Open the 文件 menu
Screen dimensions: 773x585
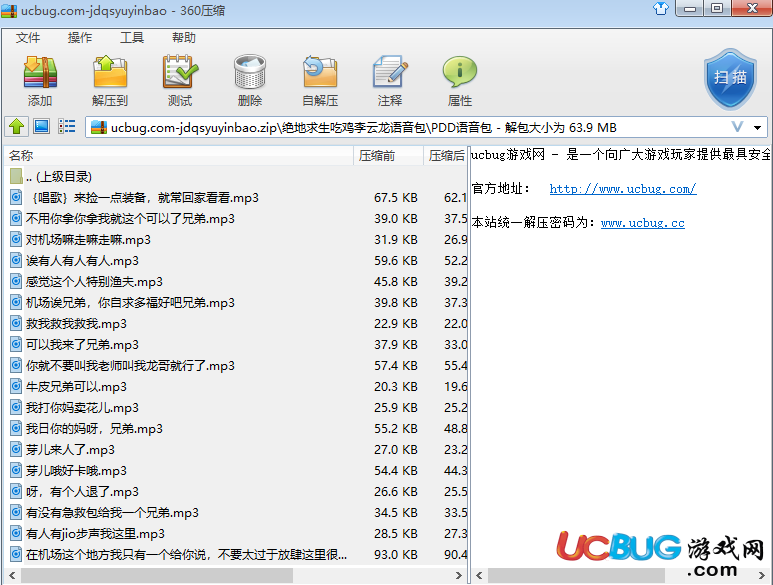pyautogui.click(x=28, y=38)
